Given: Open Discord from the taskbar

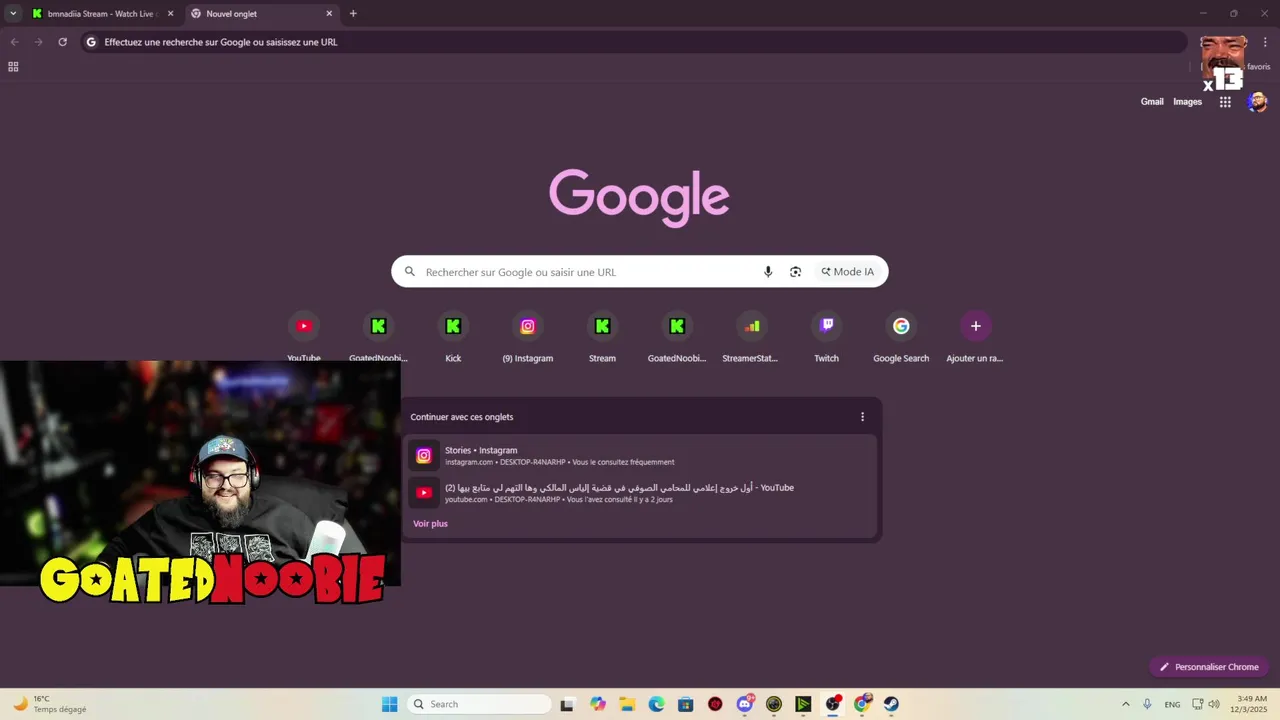Looking at the screenshot, I should coord(744,704).
